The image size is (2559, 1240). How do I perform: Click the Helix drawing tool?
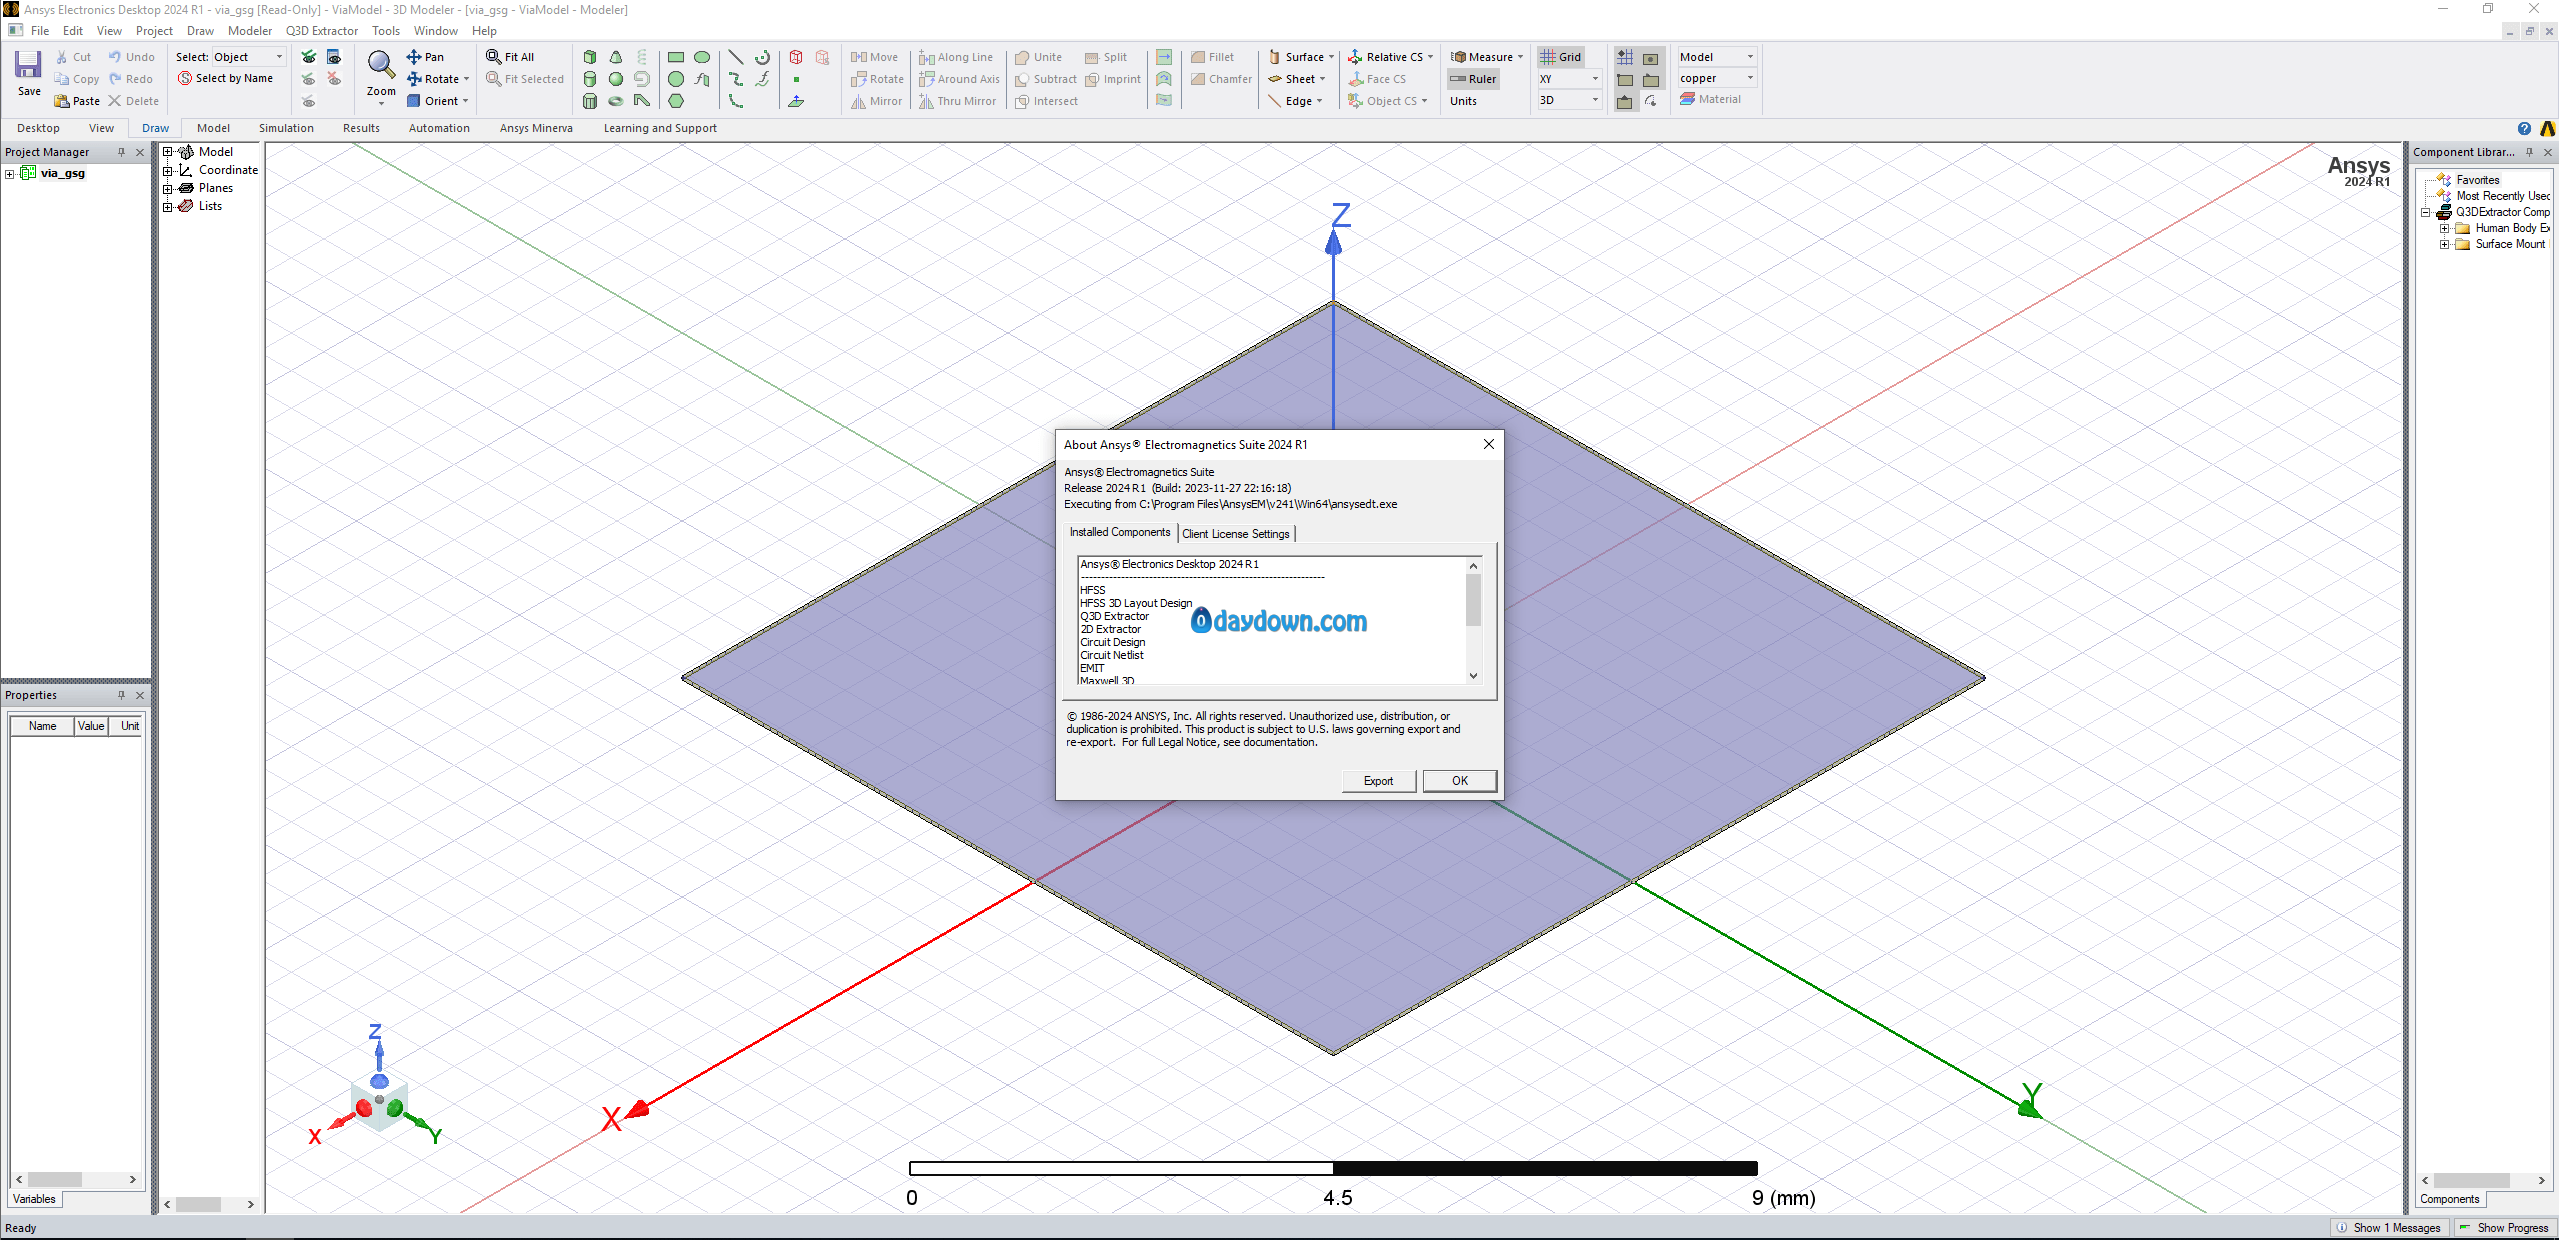(x=642, y=57)
